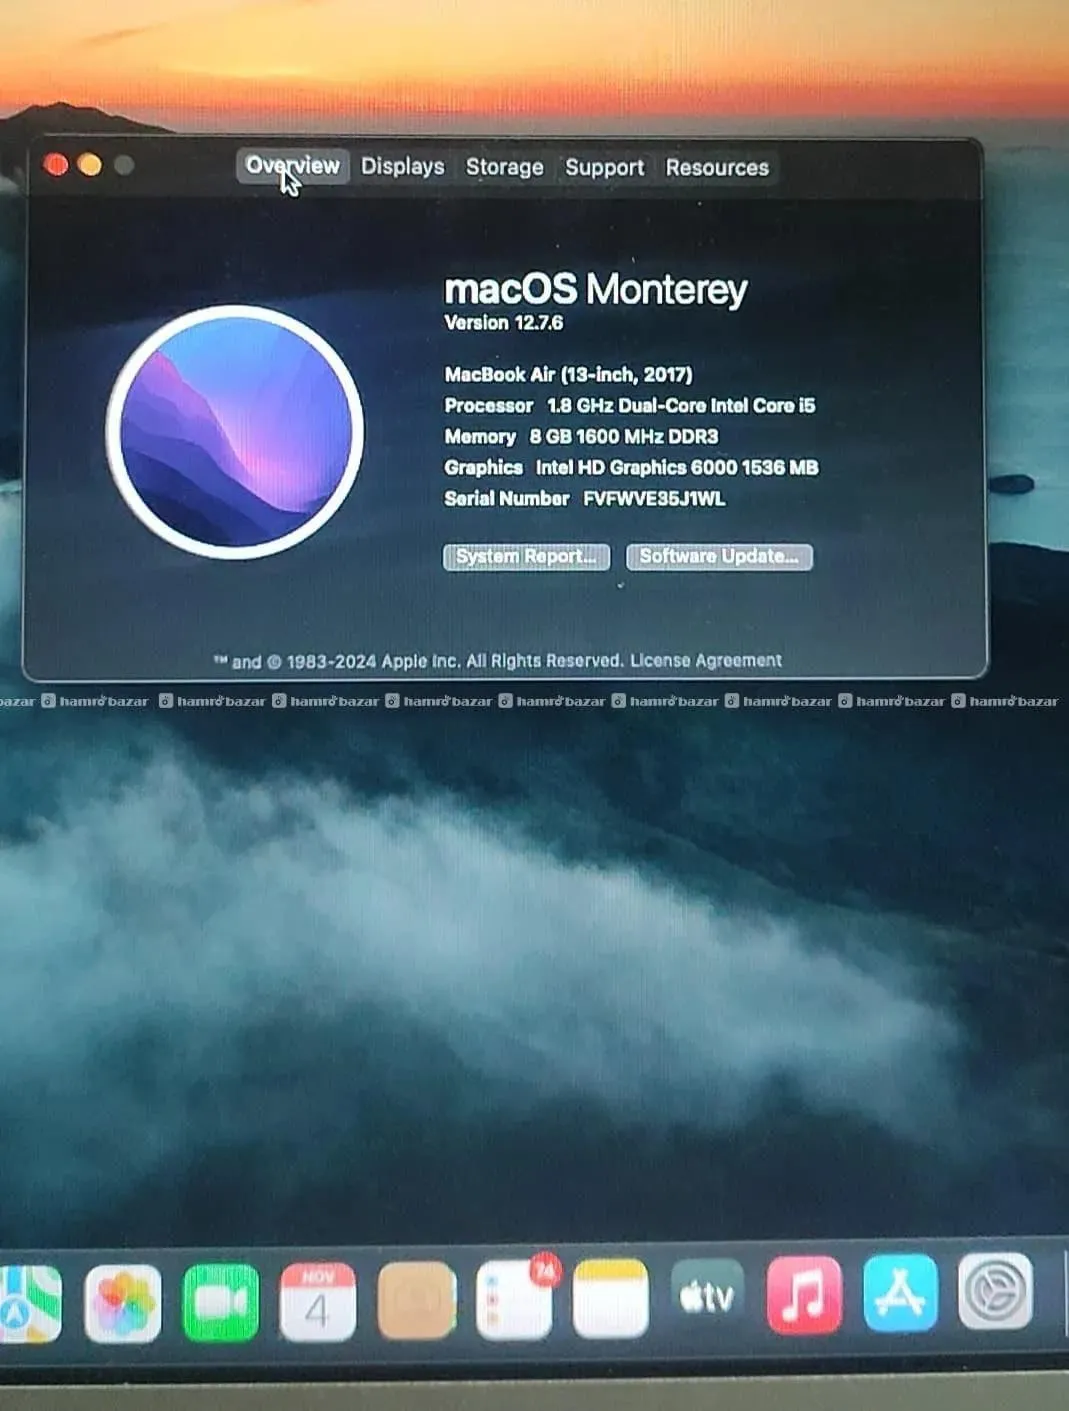Click the Software Update button
The width and height of the screenshot is (1069, 1411).
point(719,556)
